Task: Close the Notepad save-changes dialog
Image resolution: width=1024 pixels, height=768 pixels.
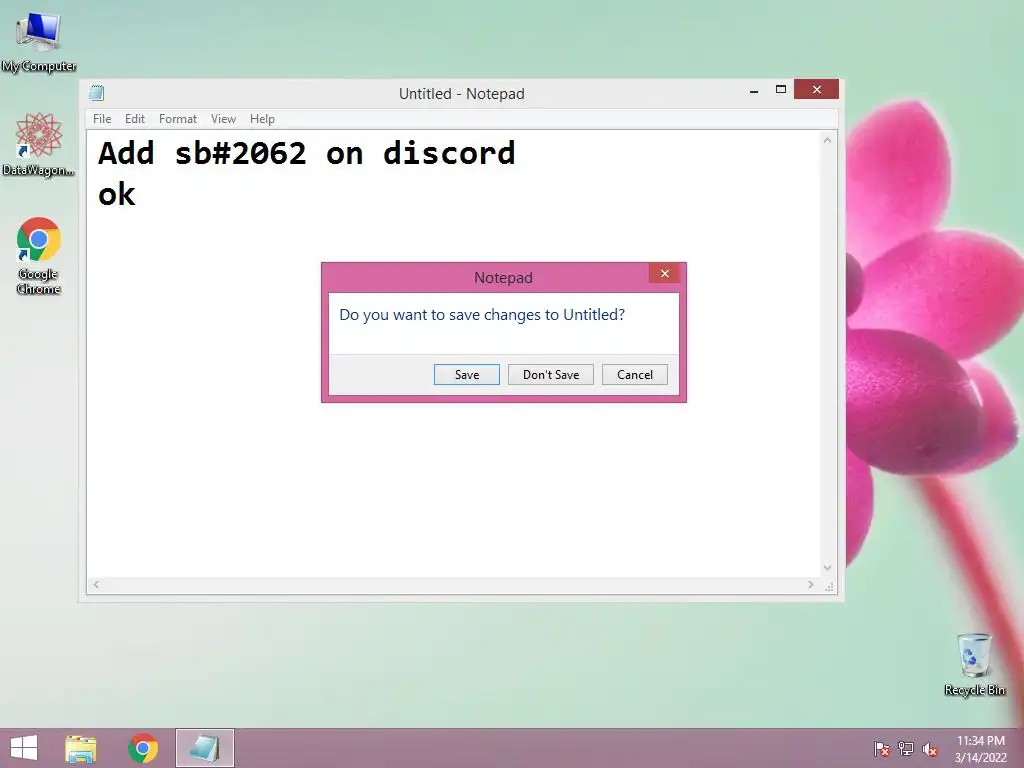Action: [664, 274]
